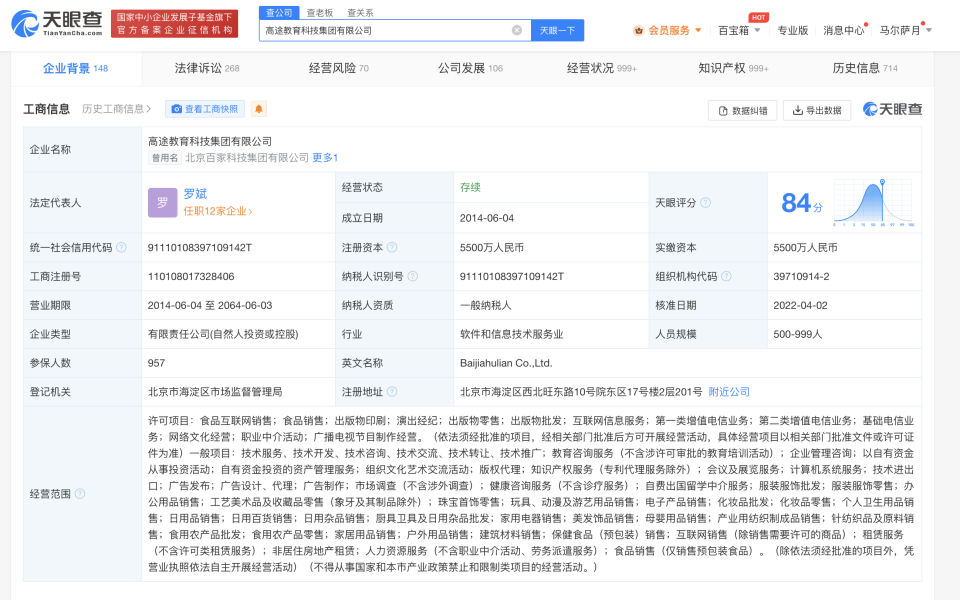Image resolution: width=960 pixels, height=600 pixels.
Task: Click the 天眼一下 search button
Action: tap(557, 30)
